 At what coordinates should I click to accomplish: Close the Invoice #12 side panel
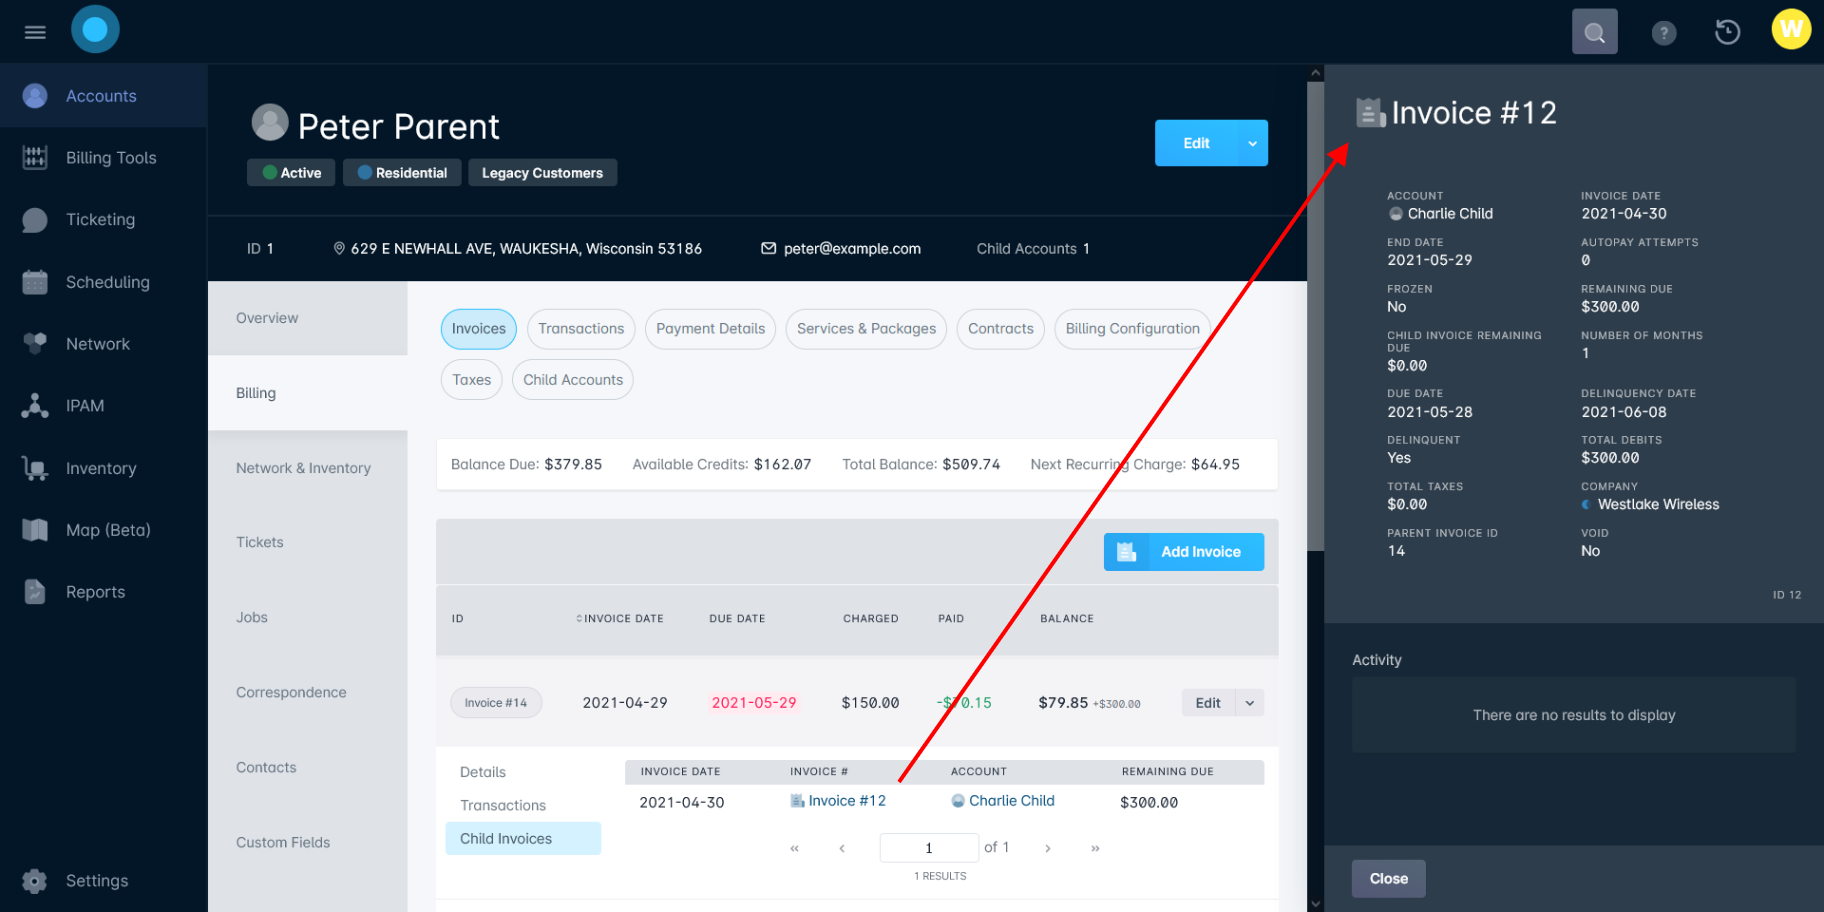point(1388,879)
